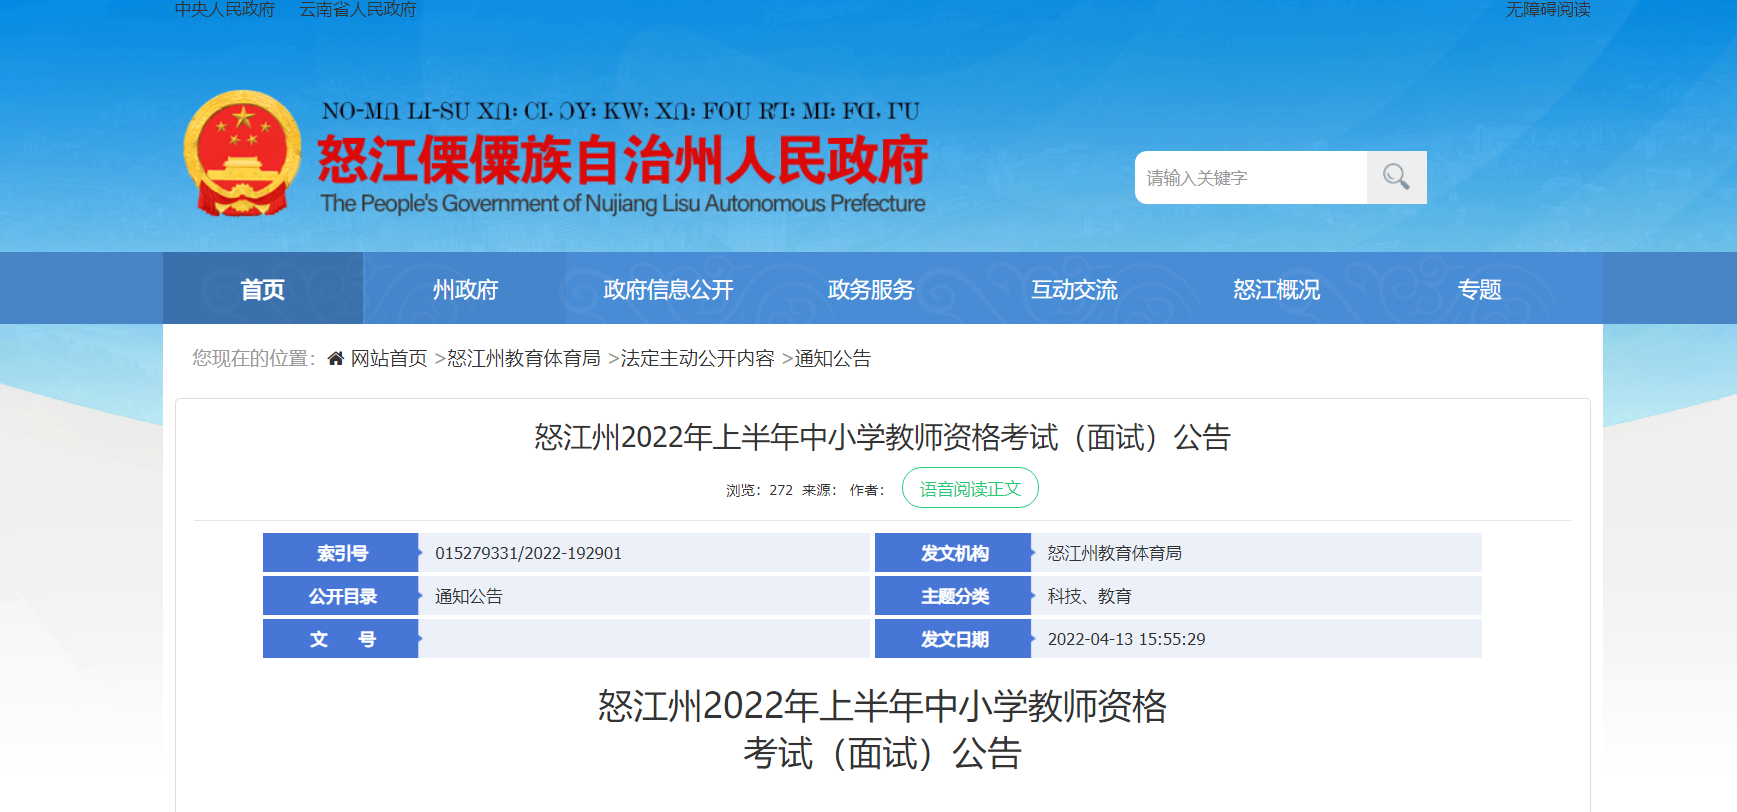Go to 网站首页 breadcrumb link

point(389,358)
